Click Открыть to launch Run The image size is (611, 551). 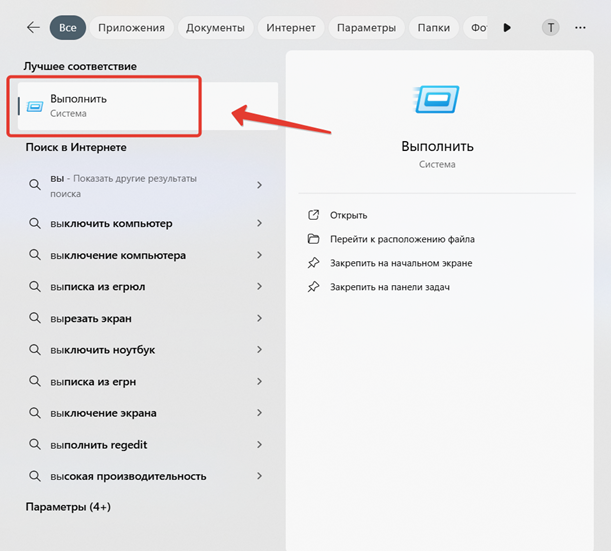pos(349,215)
